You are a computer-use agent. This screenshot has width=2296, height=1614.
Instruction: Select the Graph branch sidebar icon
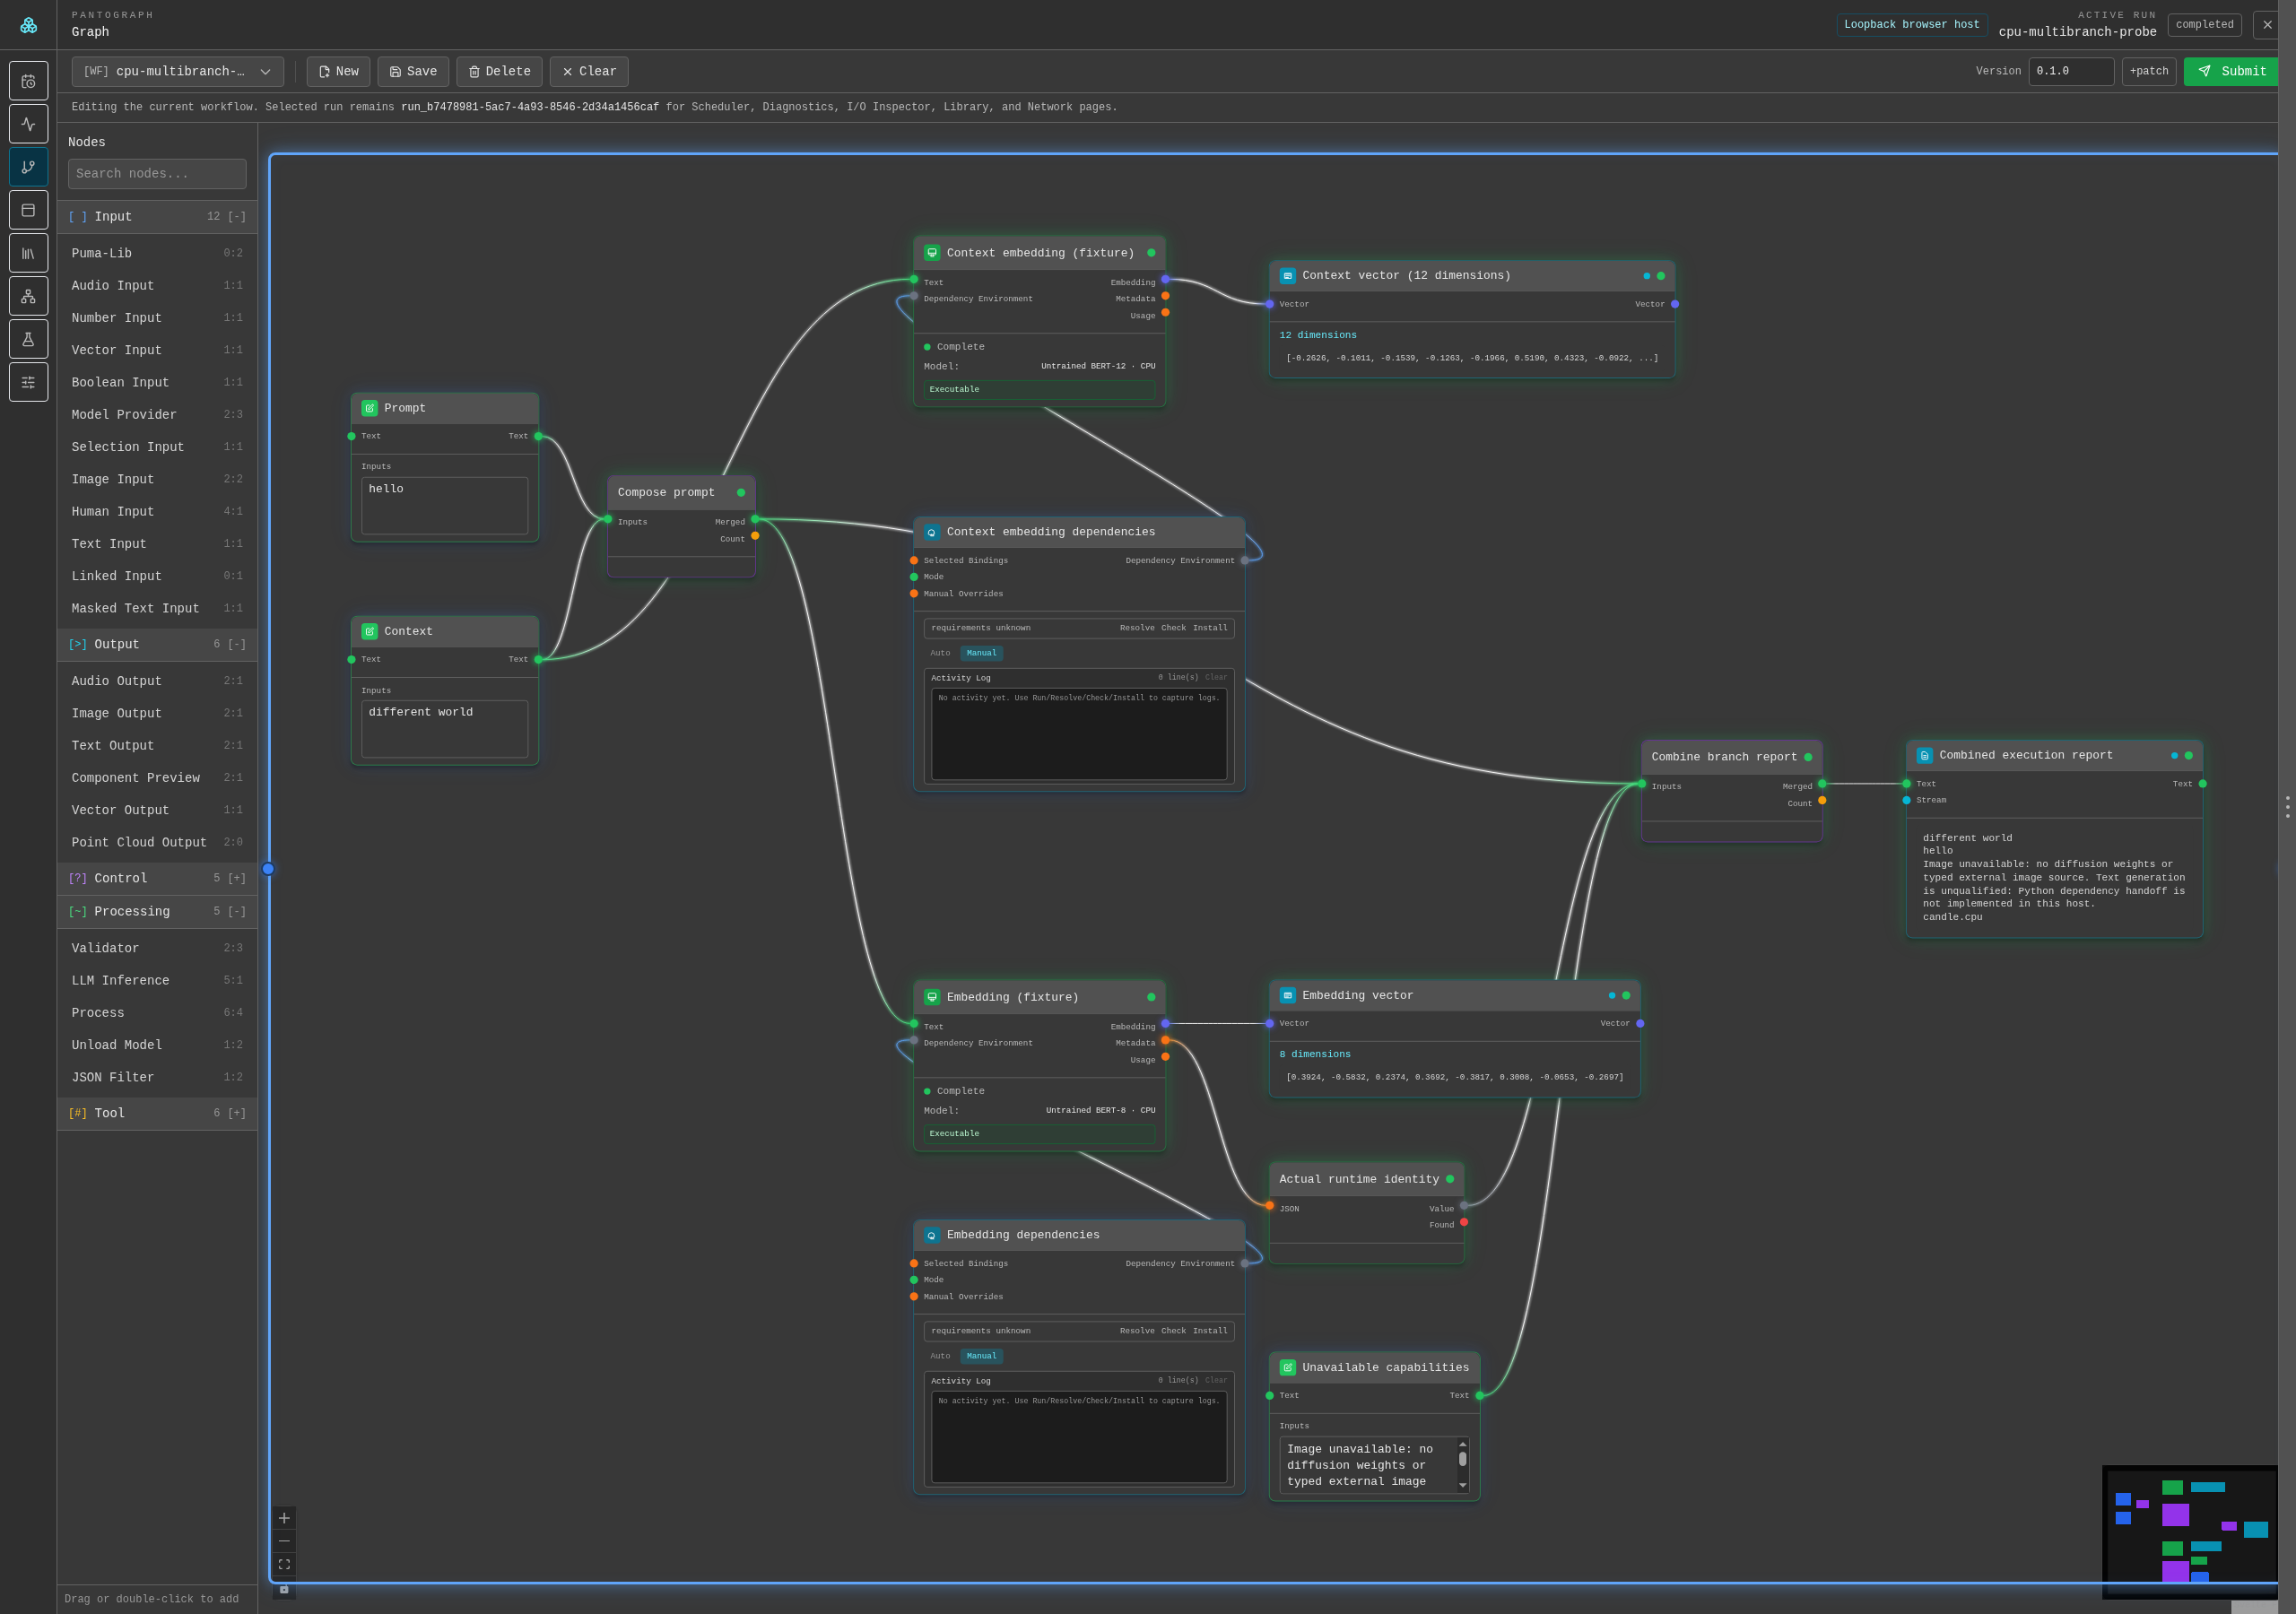28,167
